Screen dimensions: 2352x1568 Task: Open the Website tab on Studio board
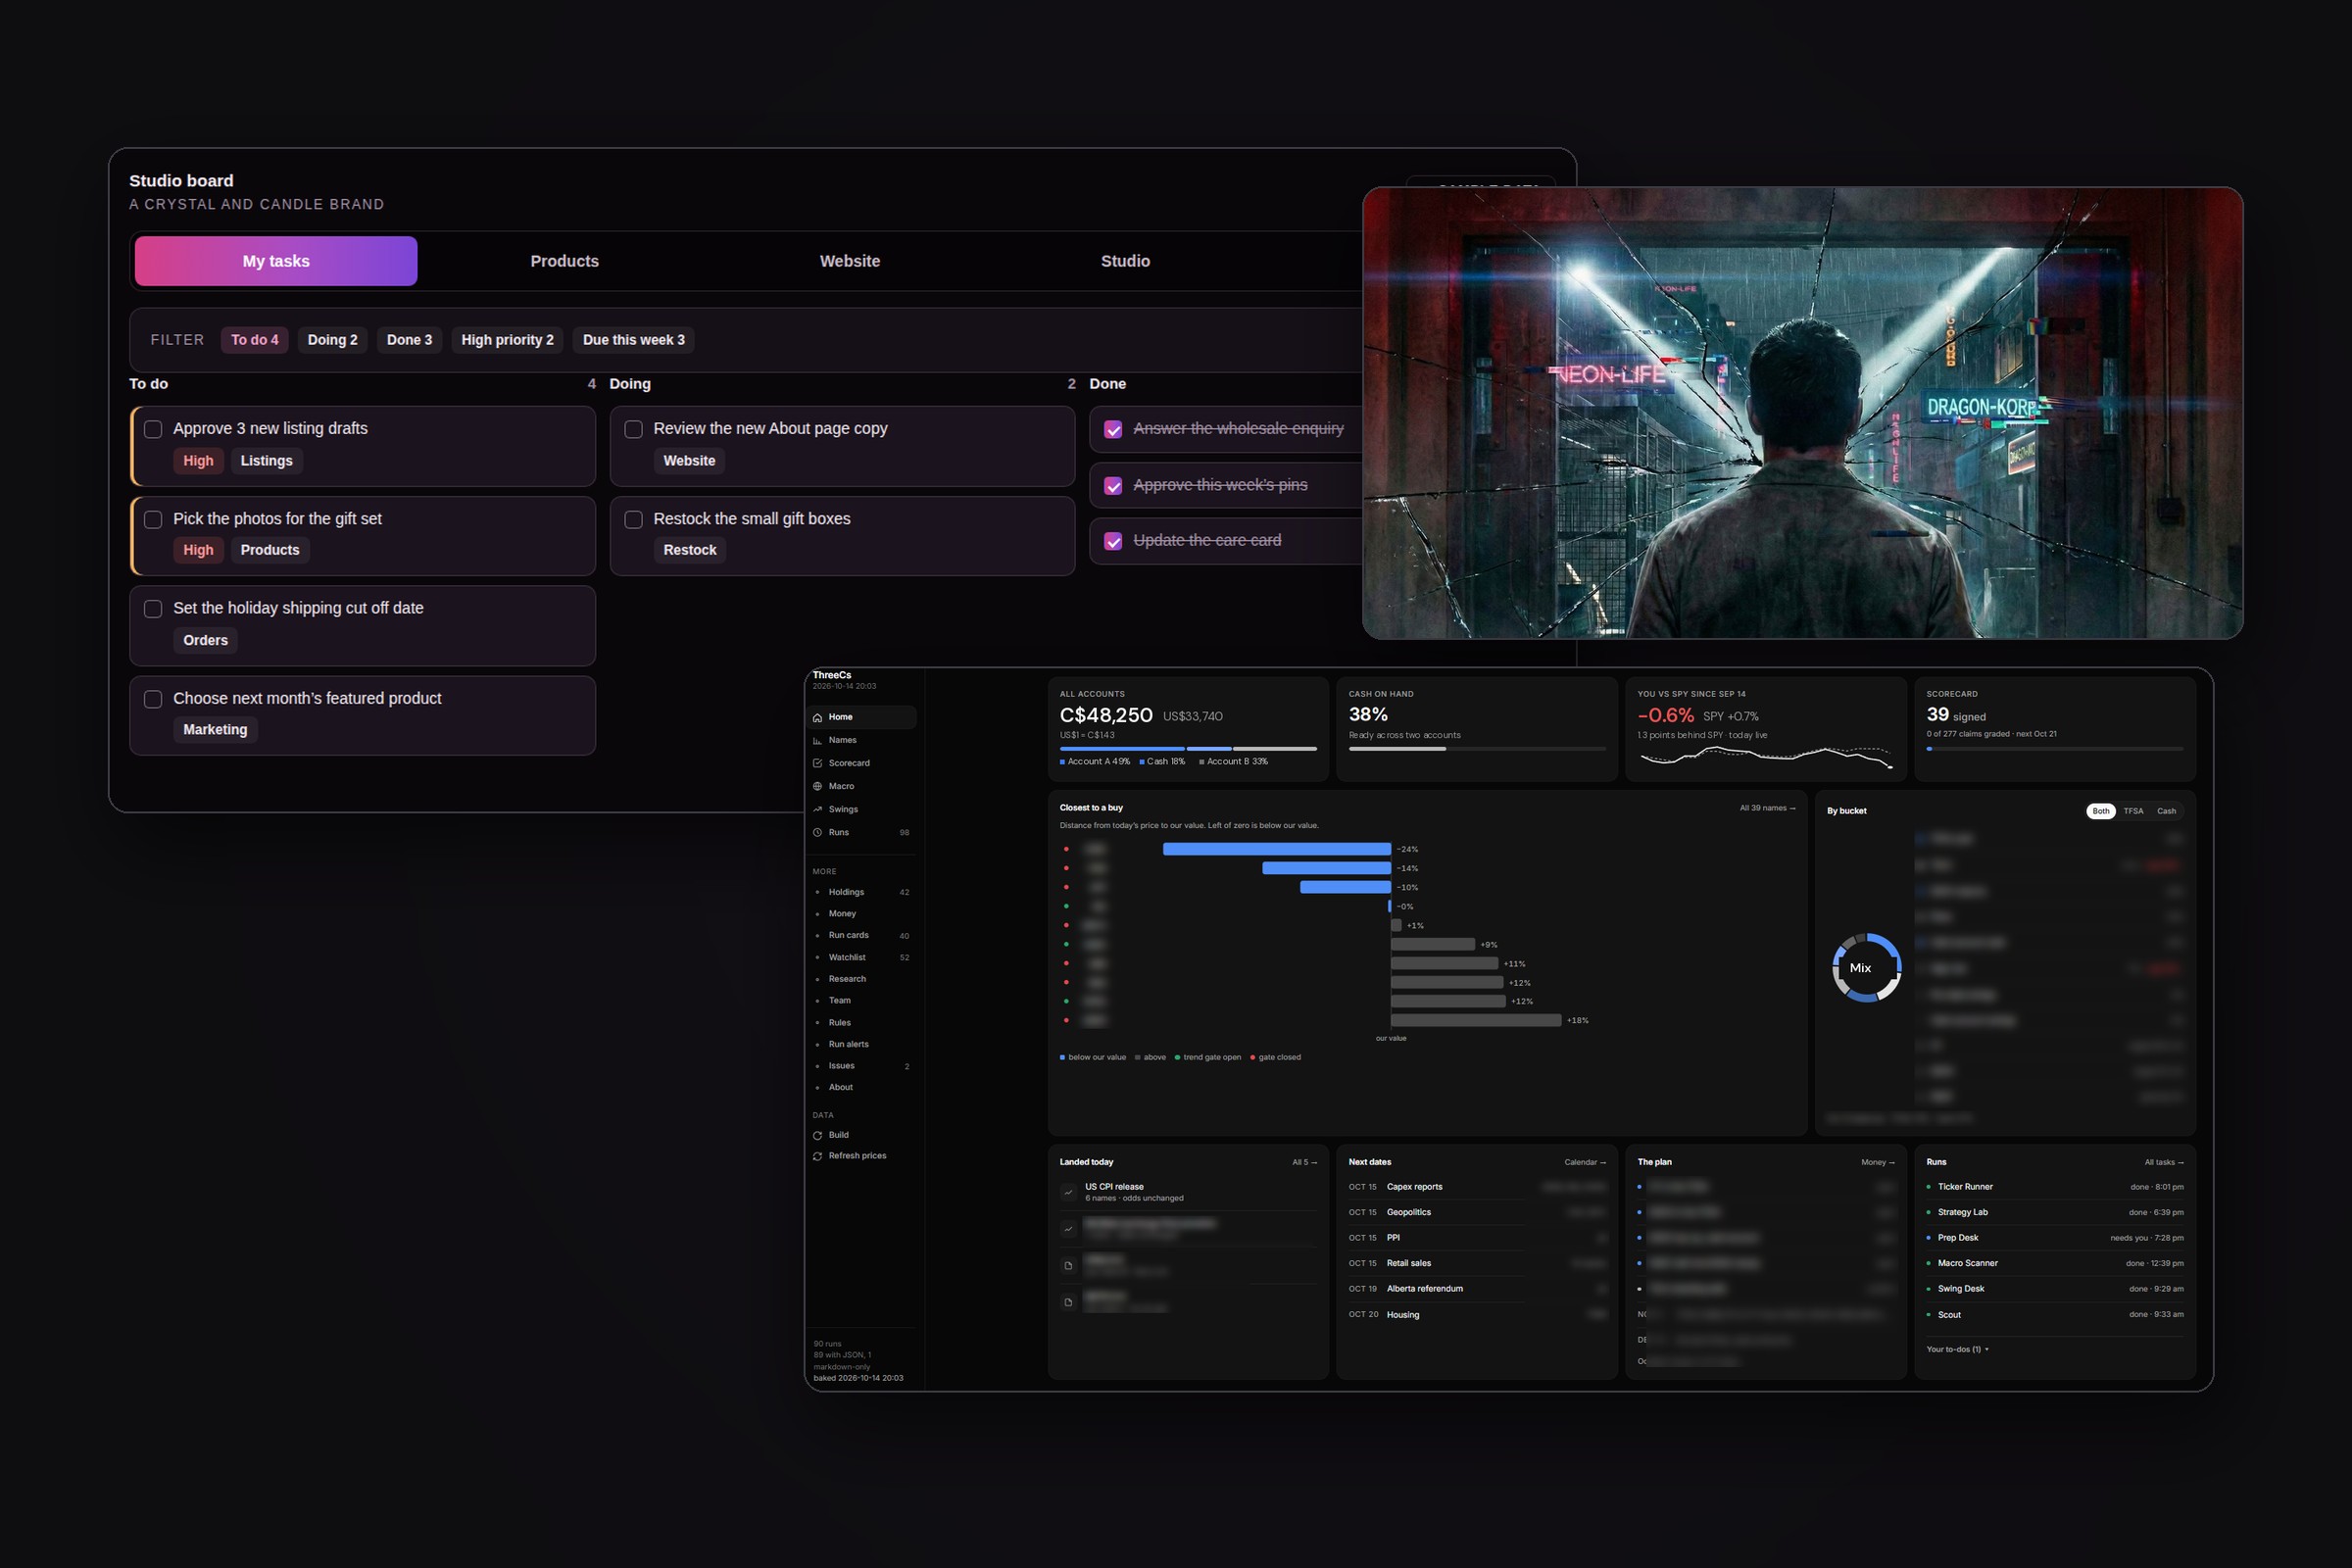(x=850, y=261)
